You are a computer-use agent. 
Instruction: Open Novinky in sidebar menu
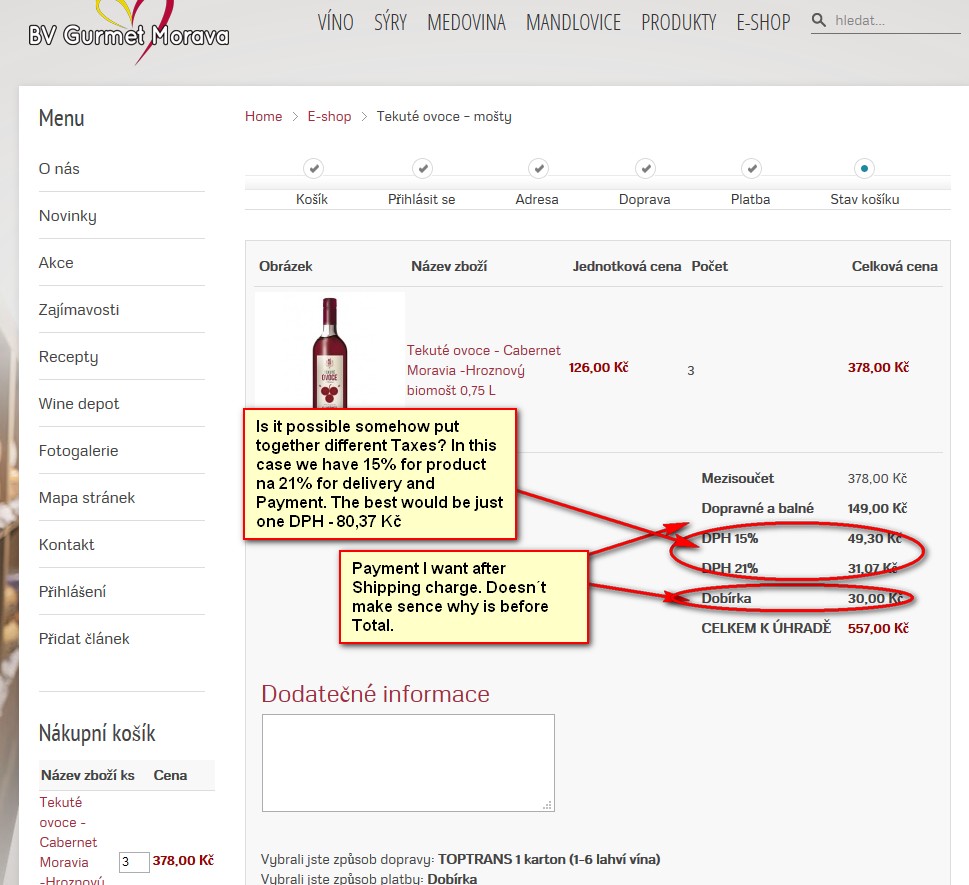click(x=67, y=216)
